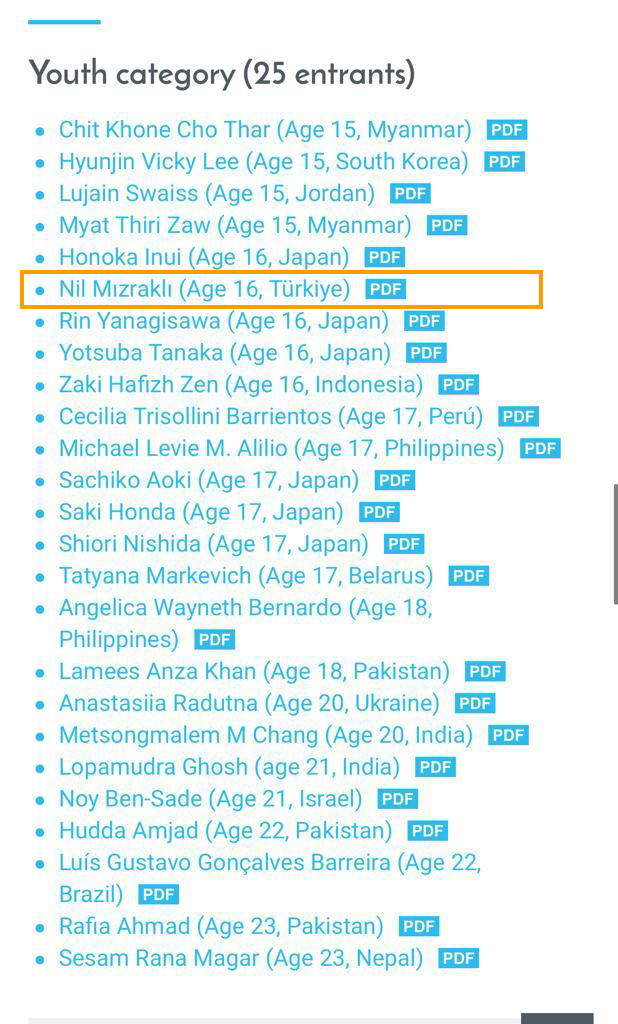
Task: Open Honoka Inui entry link
Action: [204, 258]
